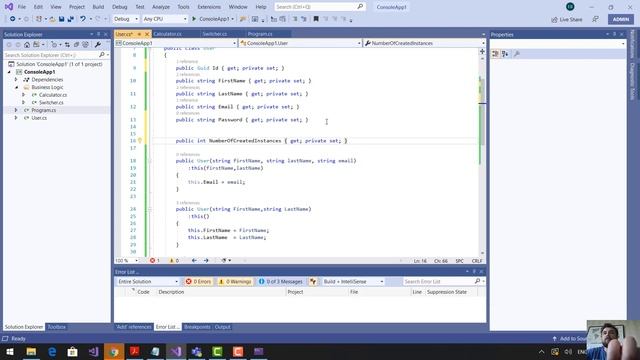Click the Undo arrow icon
This screenshot has width=640, height=360.
coord(83,19)
